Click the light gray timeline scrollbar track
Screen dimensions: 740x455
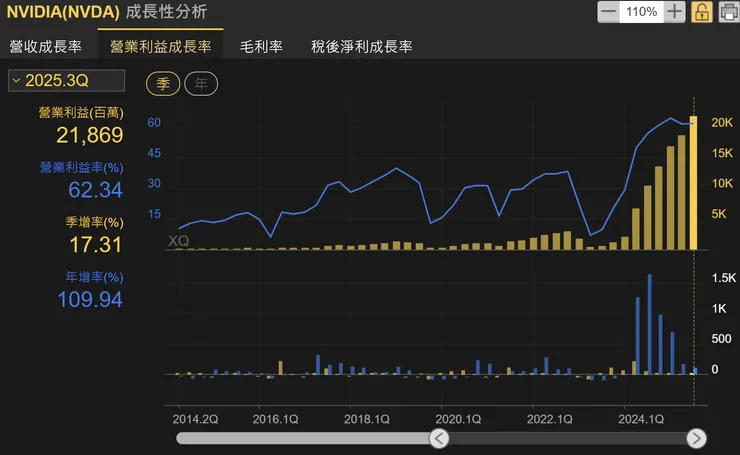[x=303, y=438]
